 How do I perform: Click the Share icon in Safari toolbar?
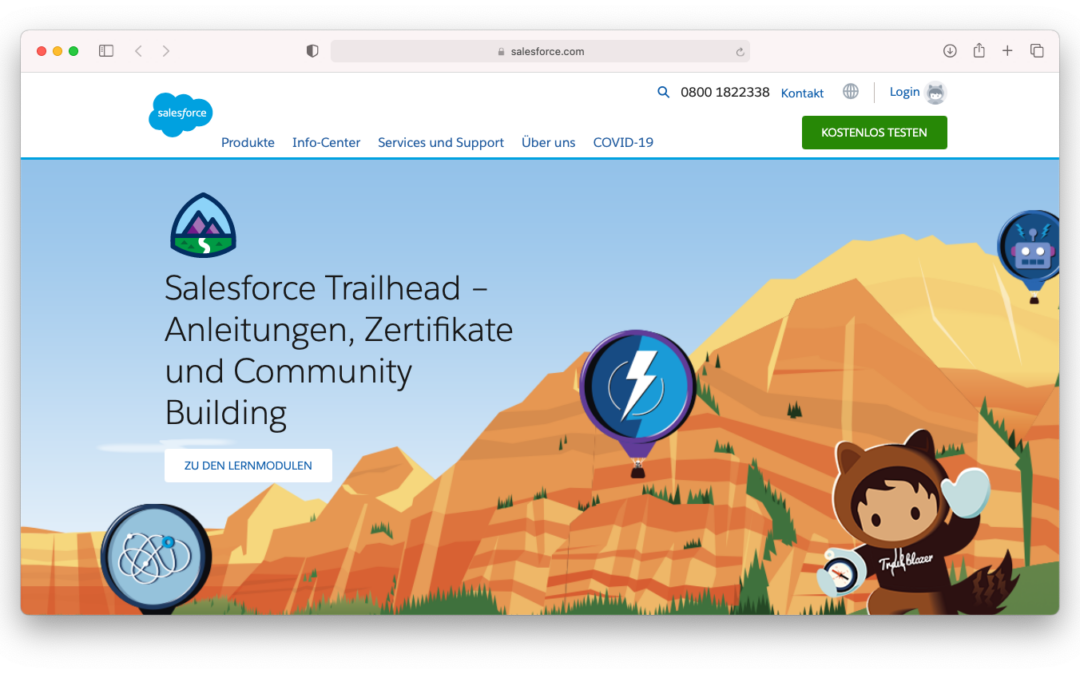pos(979,51)
